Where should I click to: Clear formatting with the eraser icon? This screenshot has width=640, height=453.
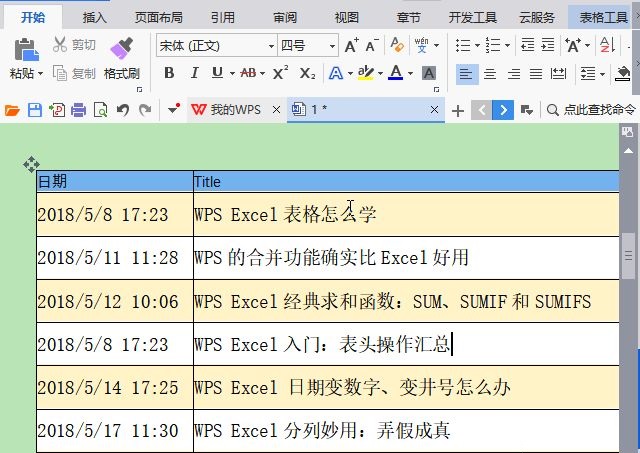[x=397, y=45]
